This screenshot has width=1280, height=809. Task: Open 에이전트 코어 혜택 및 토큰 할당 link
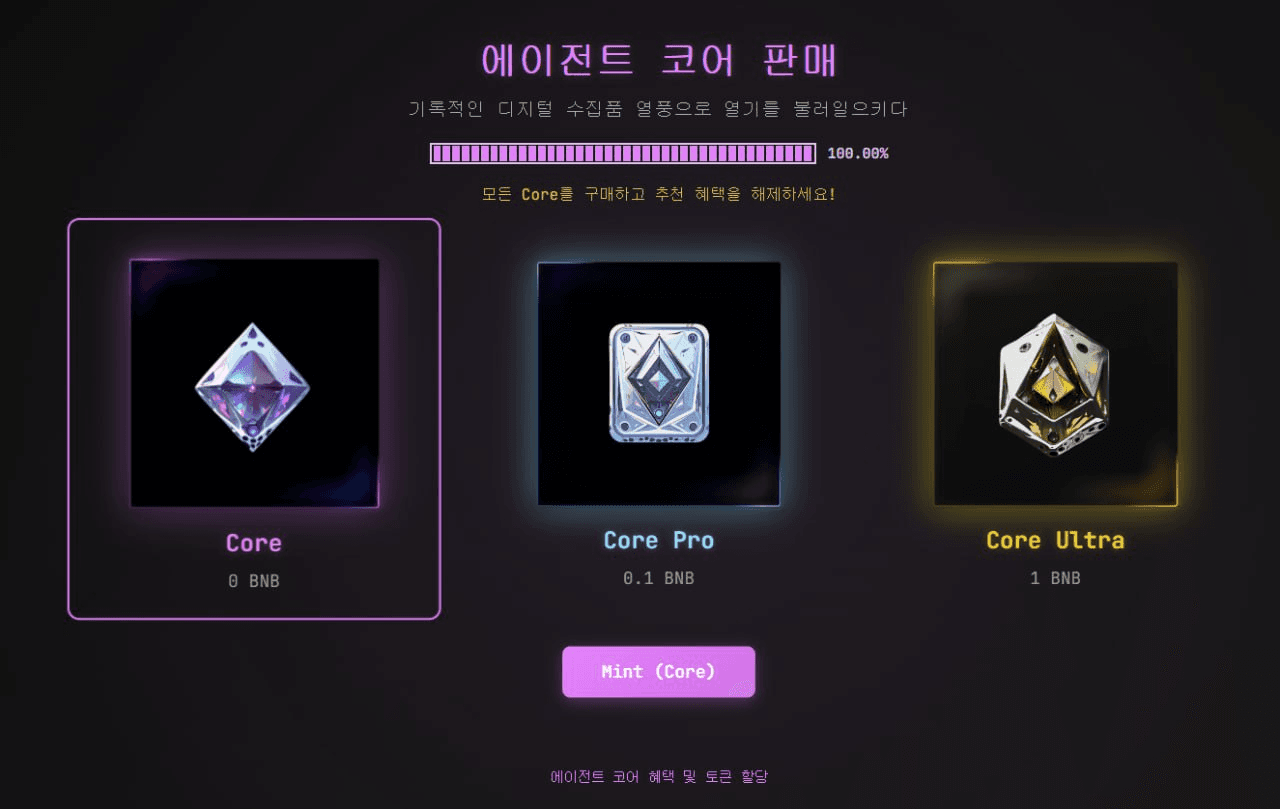[x=659, y=776]
